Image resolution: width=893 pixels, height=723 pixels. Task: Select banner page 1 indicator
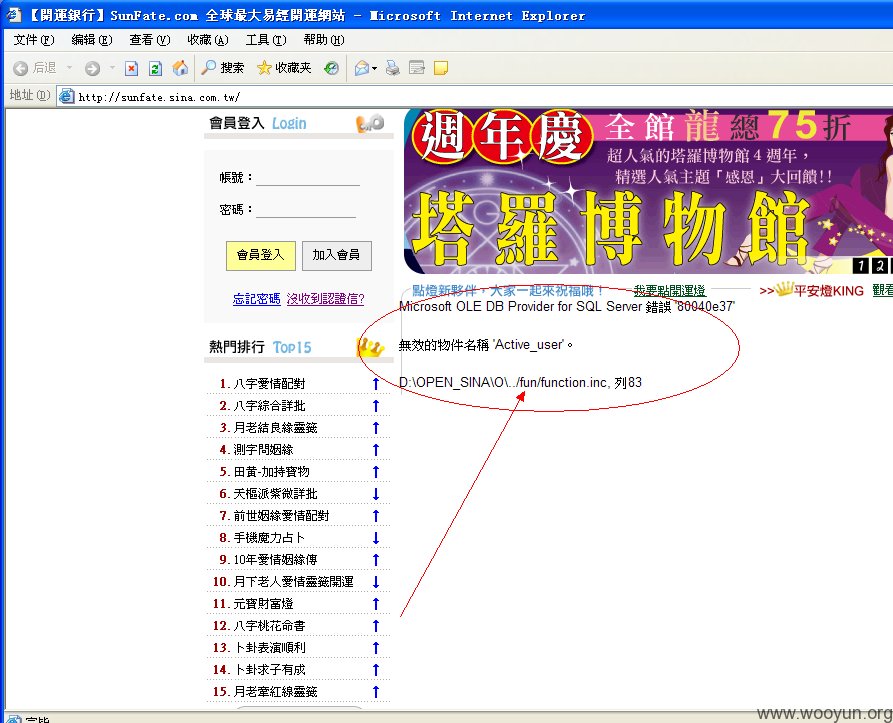[861, 265]
